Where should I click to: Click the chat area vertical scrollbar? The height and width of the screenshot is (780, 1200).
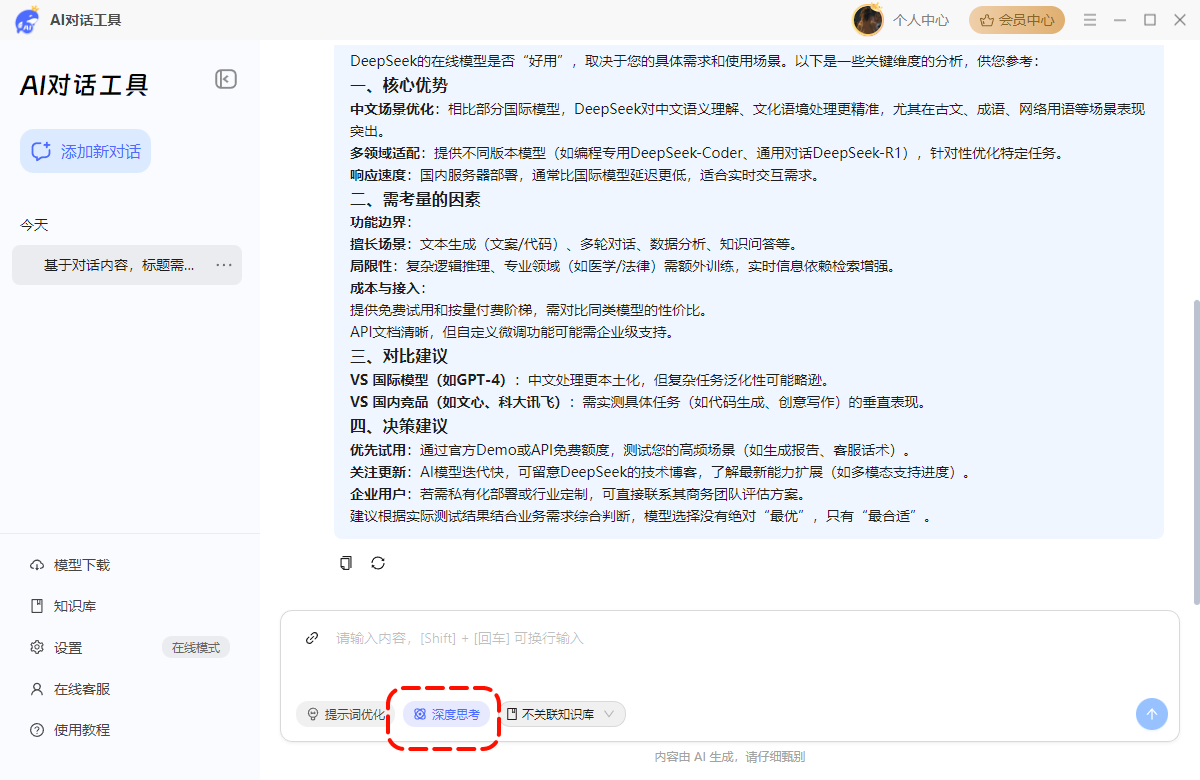pos(1195,451)
